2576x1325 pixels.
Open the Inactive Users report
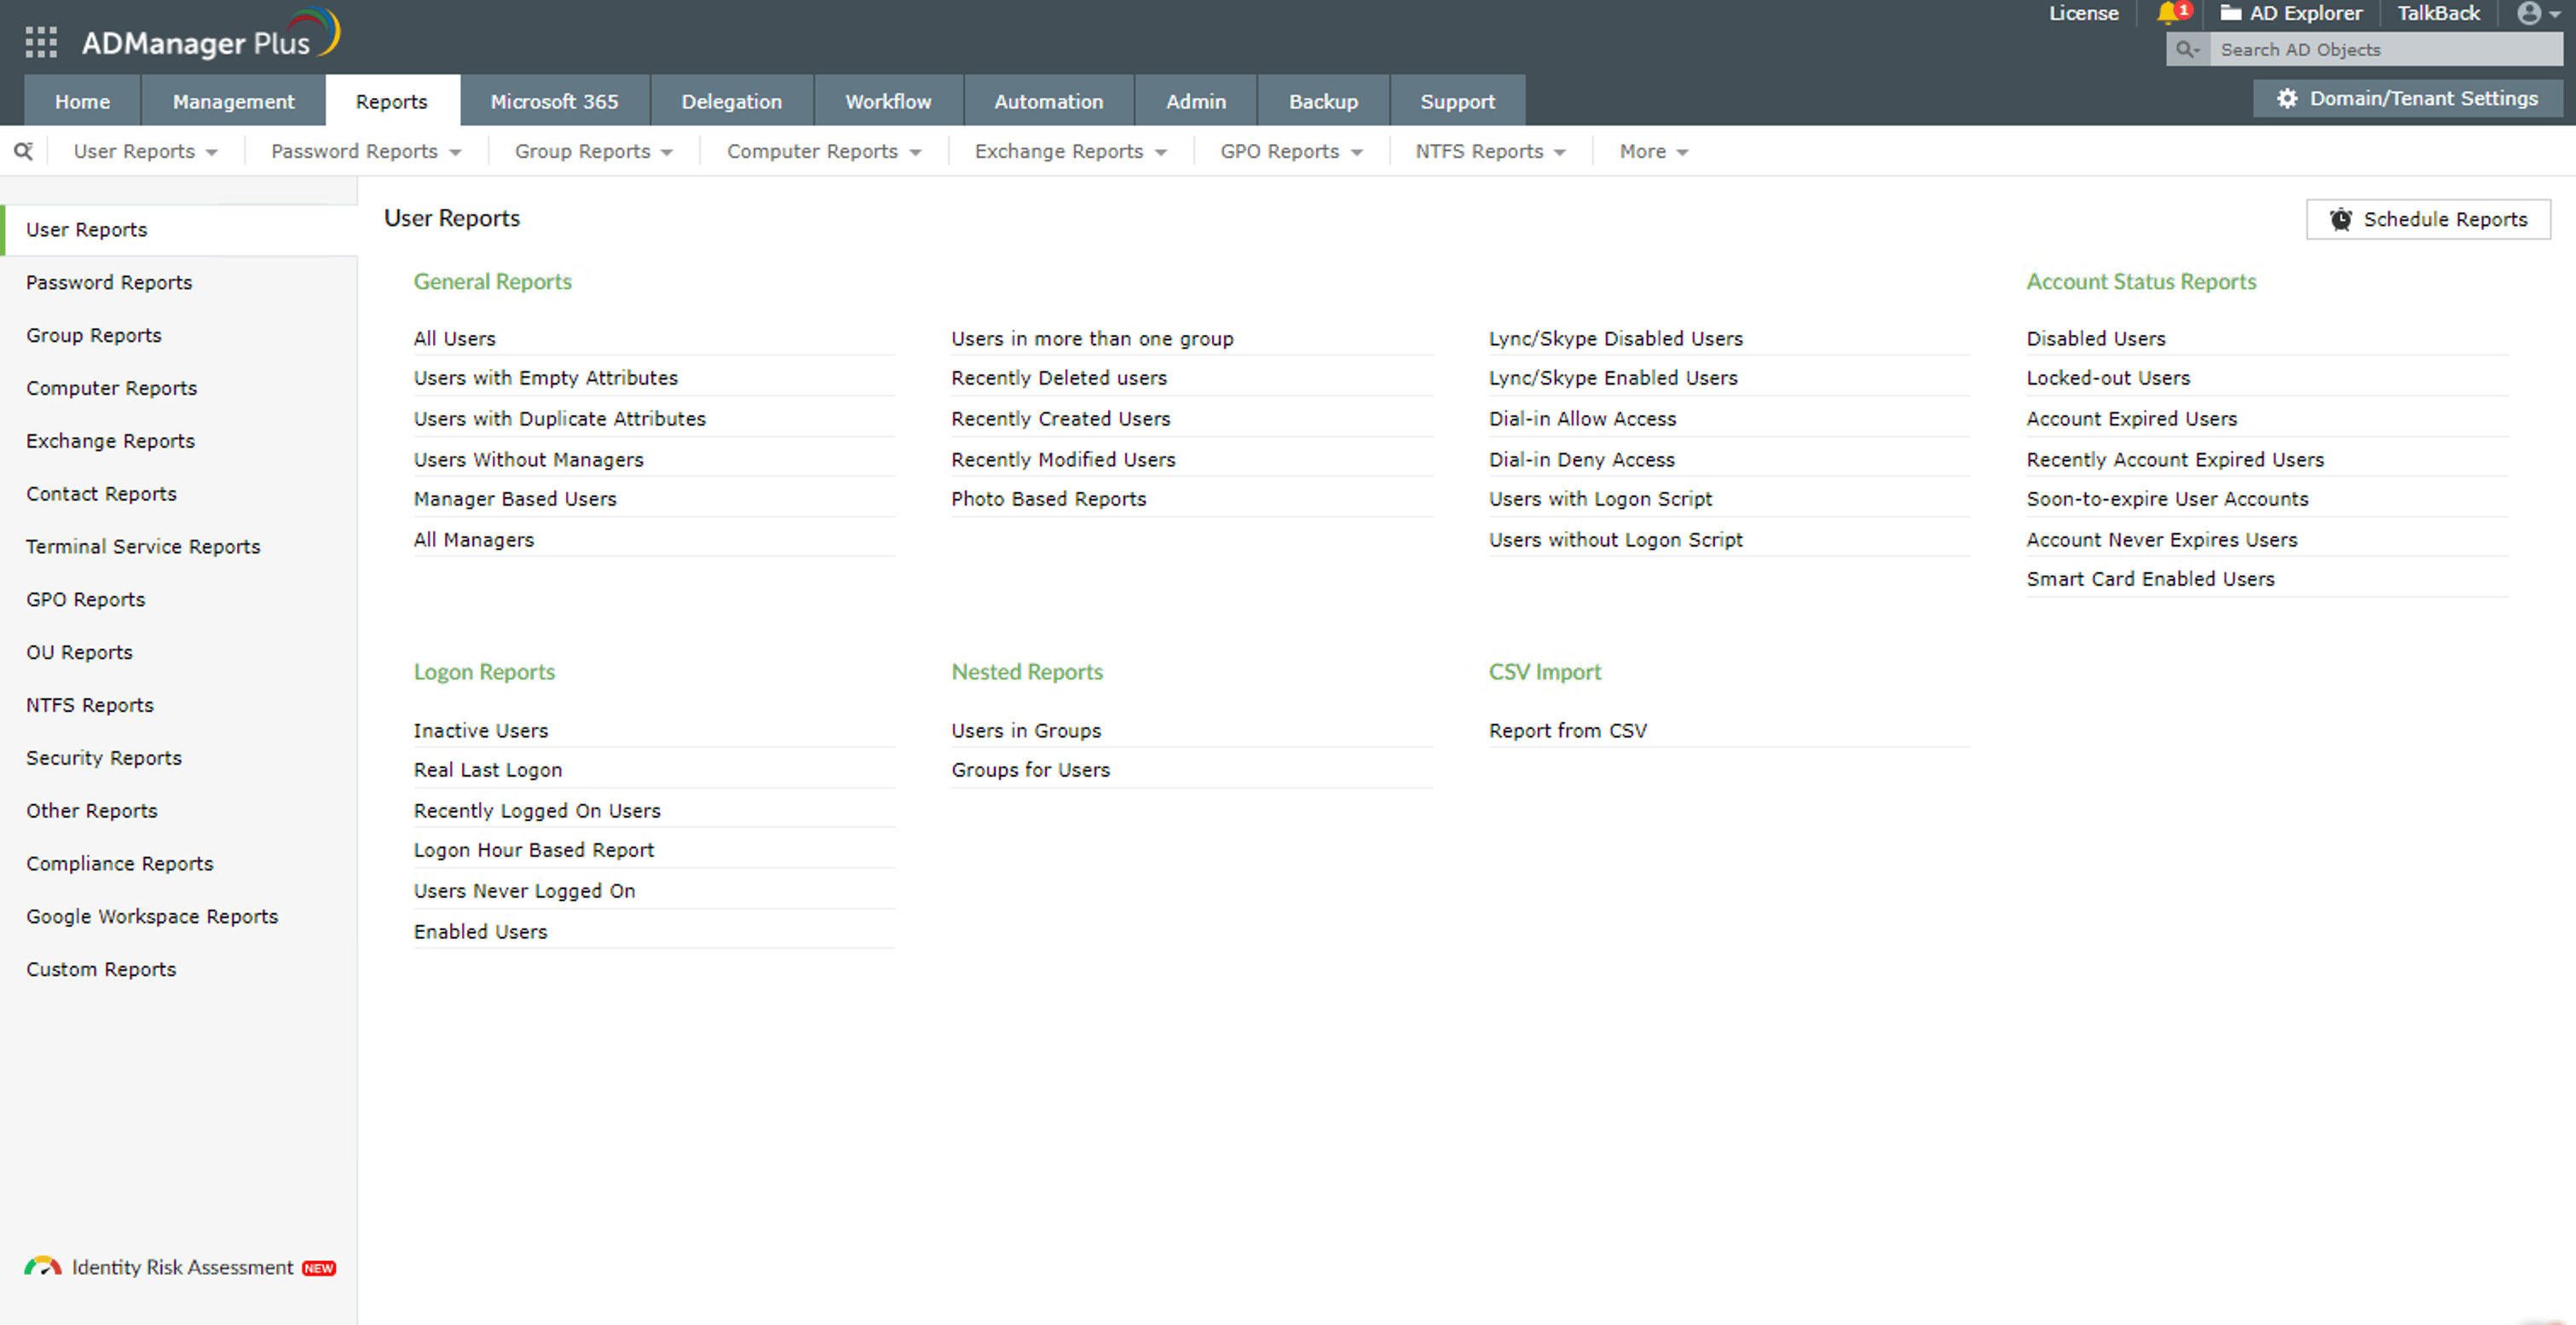tap(480, 731)
